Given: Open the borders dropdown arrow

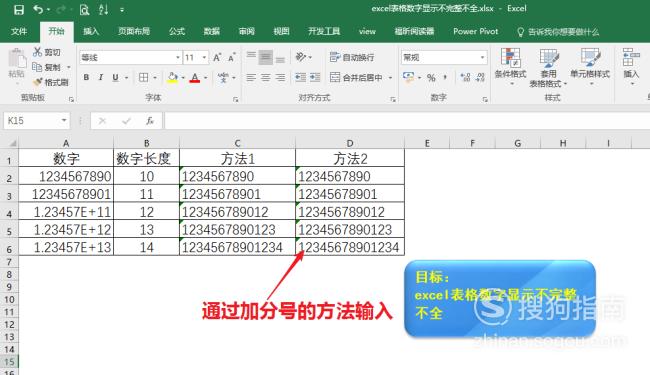Looking at the screenshot, I should point(155,78).
